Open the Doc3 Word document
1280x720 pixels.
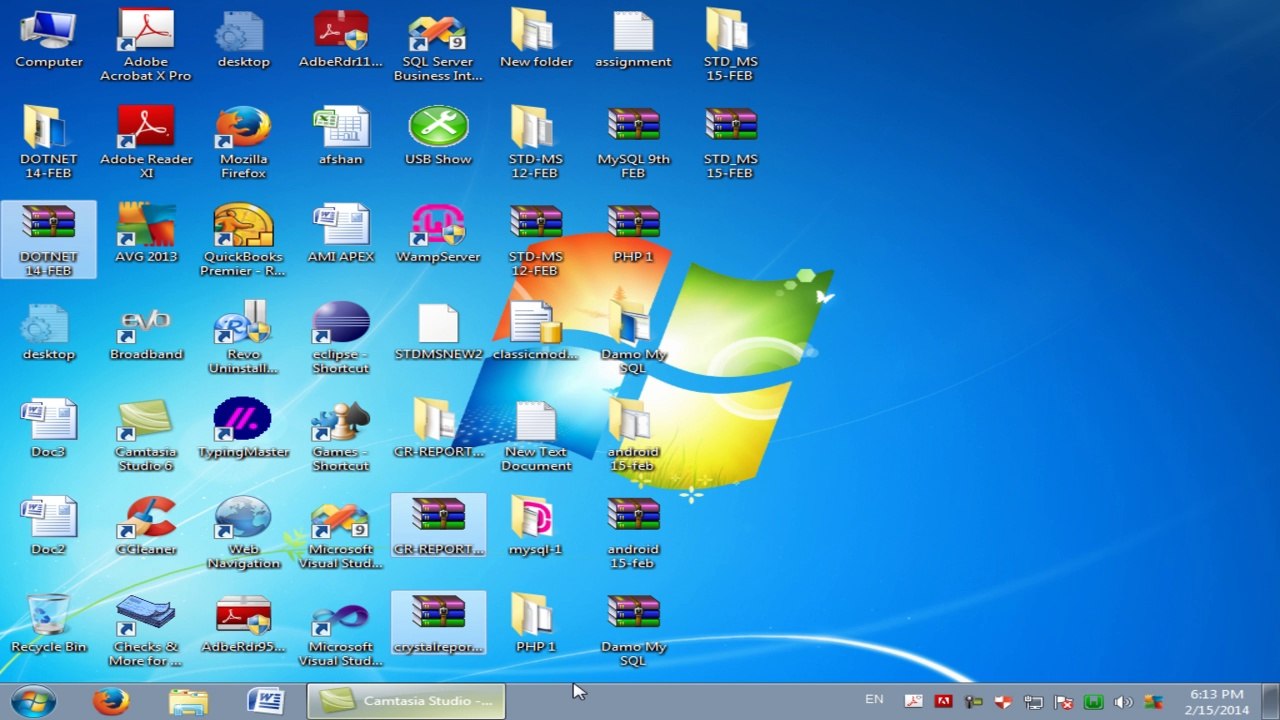pyautogui.click(x=48, y=429)
